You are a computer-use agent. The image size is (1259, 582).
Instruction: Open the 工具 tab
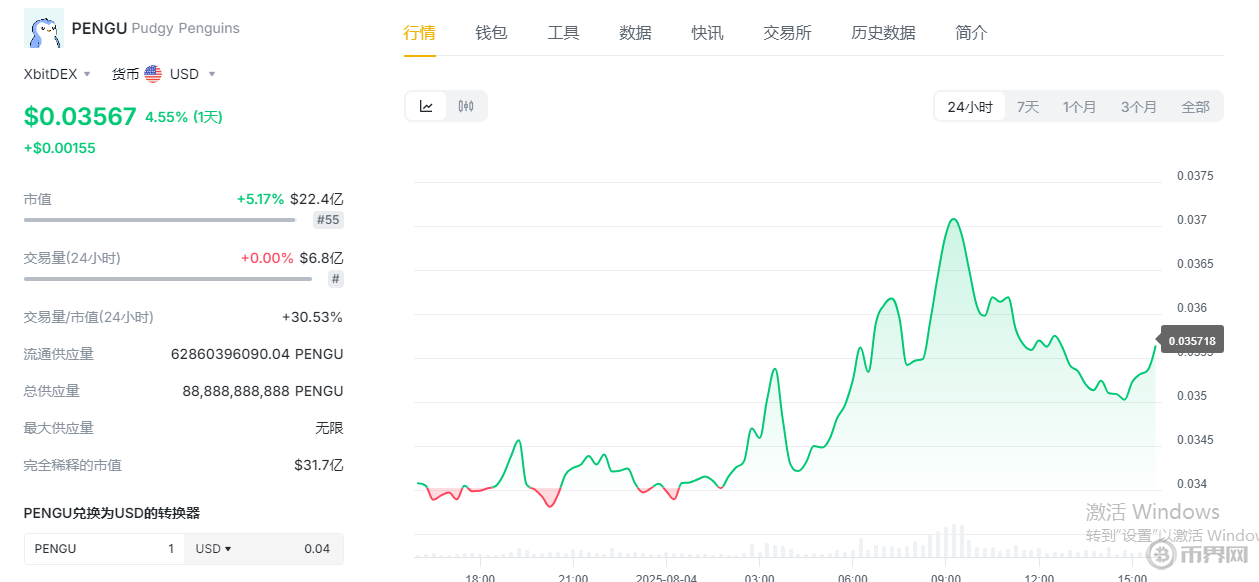(564, 32)
